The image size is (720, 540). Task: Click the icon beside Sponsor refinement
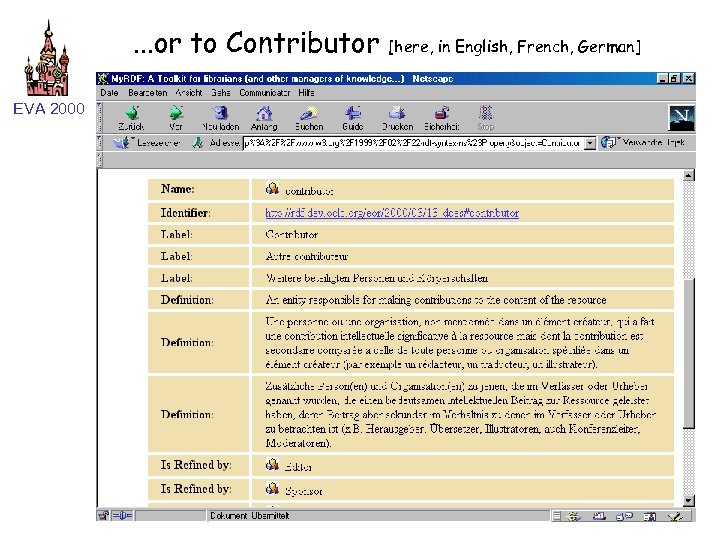[272, 489]
